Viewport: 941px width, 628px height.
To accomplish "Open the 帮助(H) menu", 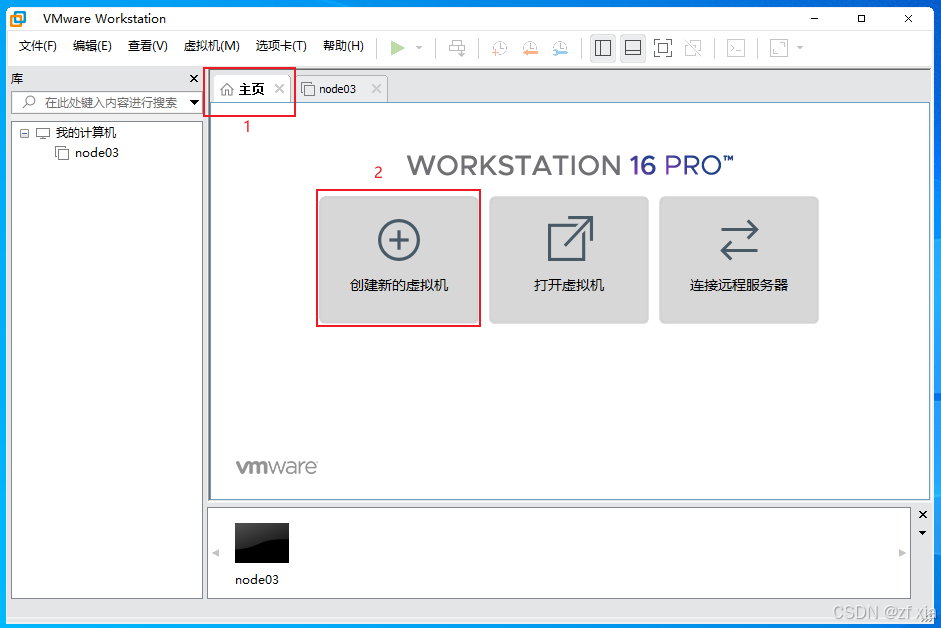I will pyautogui.click(x=343, y=46).
